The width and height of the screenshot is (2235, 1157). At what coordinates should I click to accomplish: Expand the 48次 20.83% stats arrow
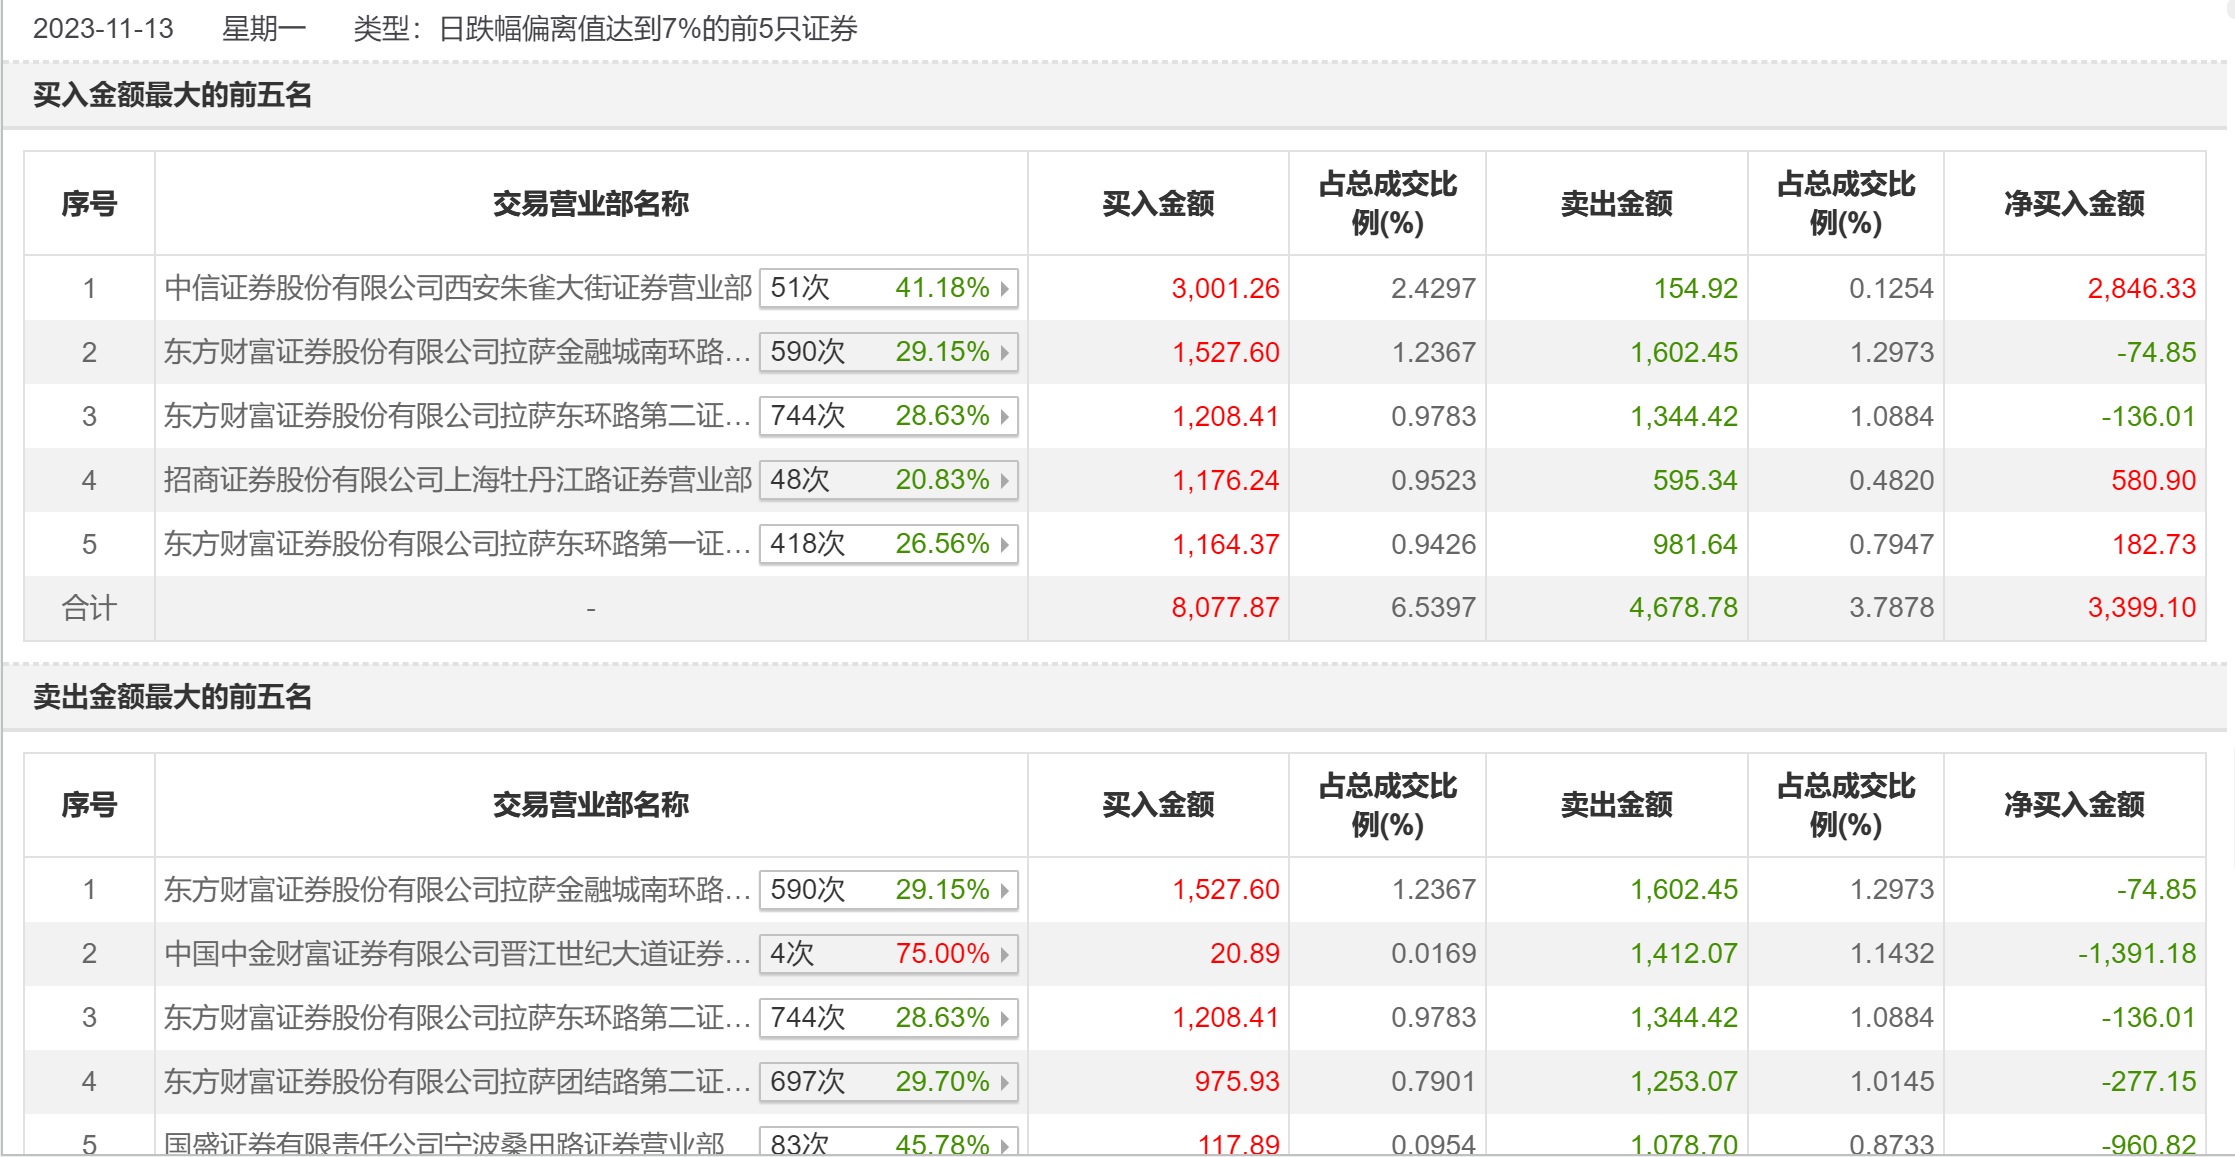click(x=1004, y=480)
